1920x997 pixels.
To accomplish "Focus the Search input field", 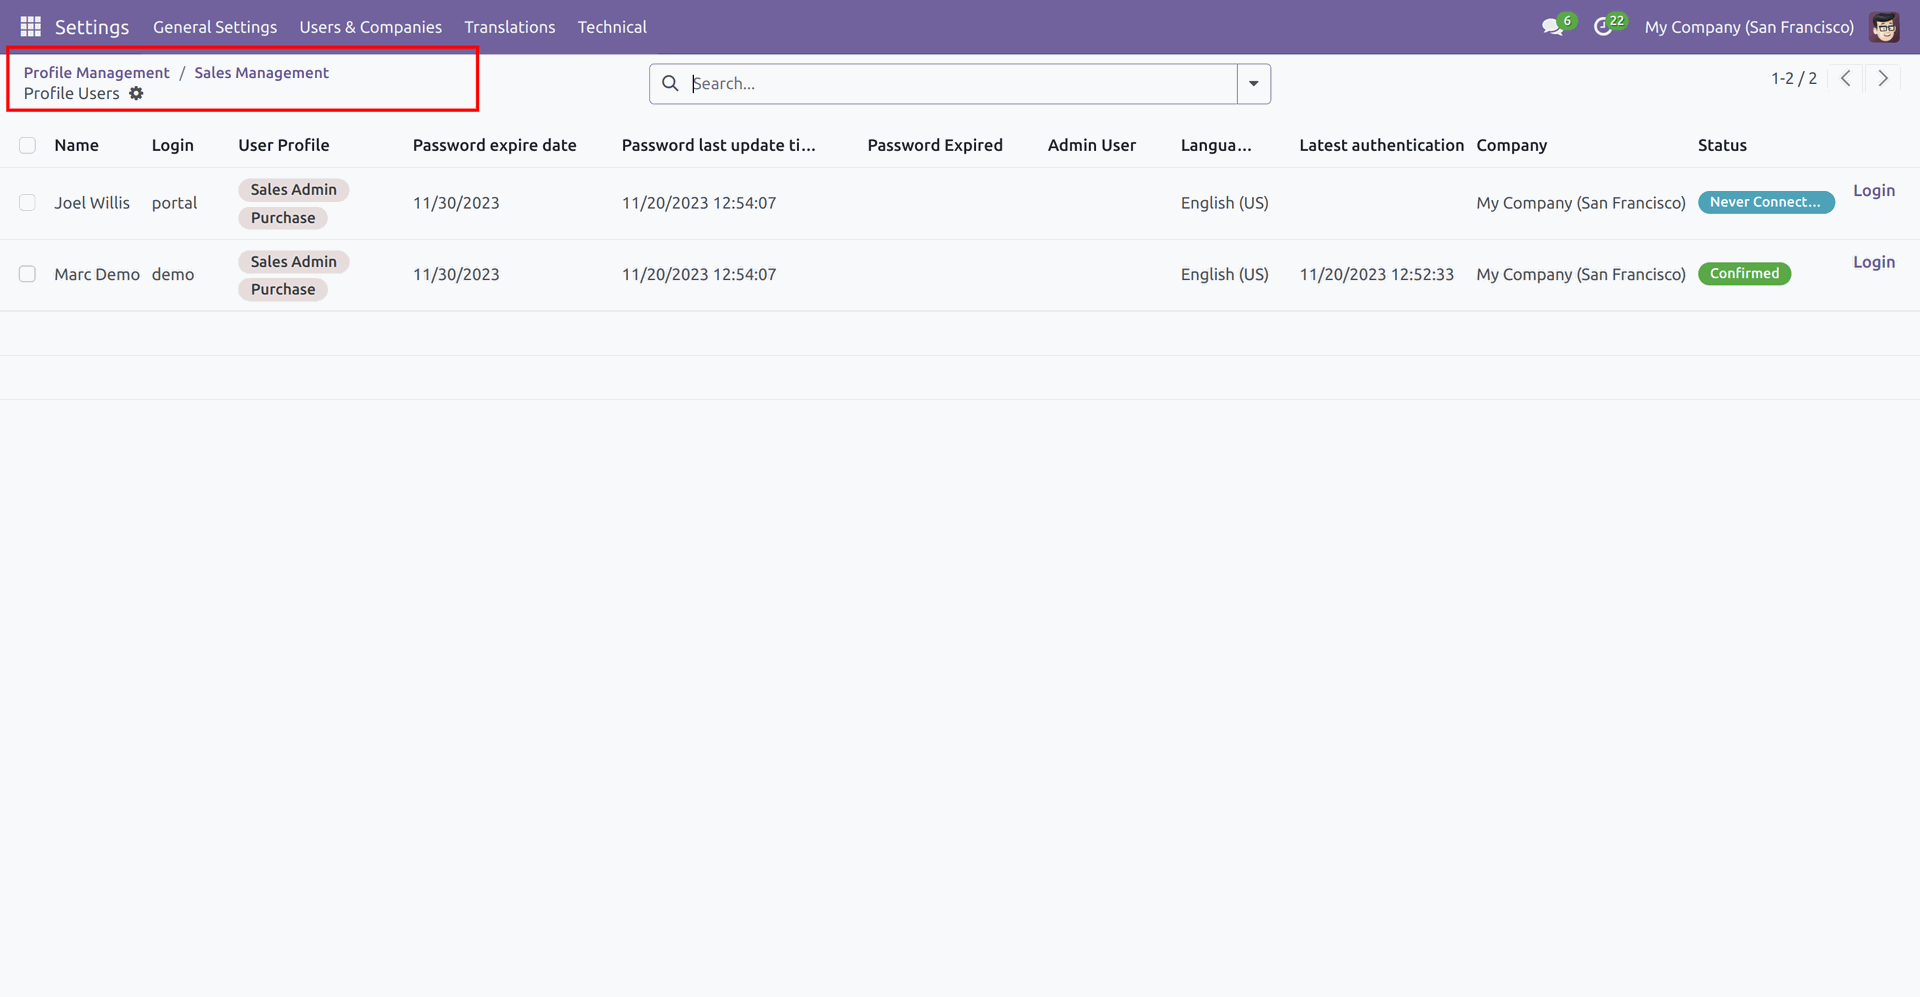I will coord(960,84).
